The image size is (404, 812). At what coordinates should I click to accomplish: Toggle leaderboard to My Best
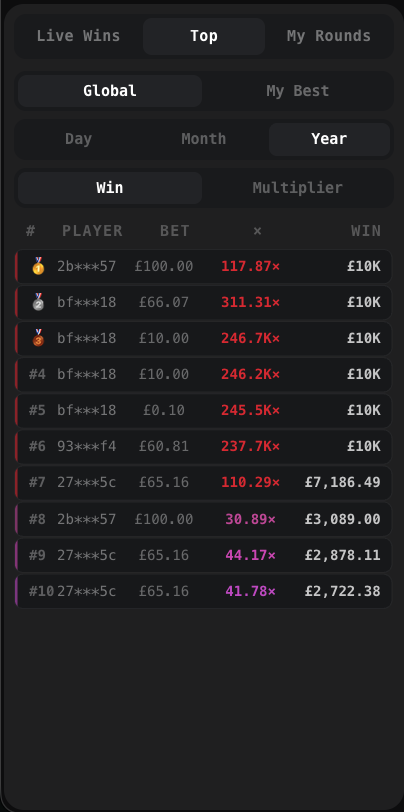click(x=297, y=91)
